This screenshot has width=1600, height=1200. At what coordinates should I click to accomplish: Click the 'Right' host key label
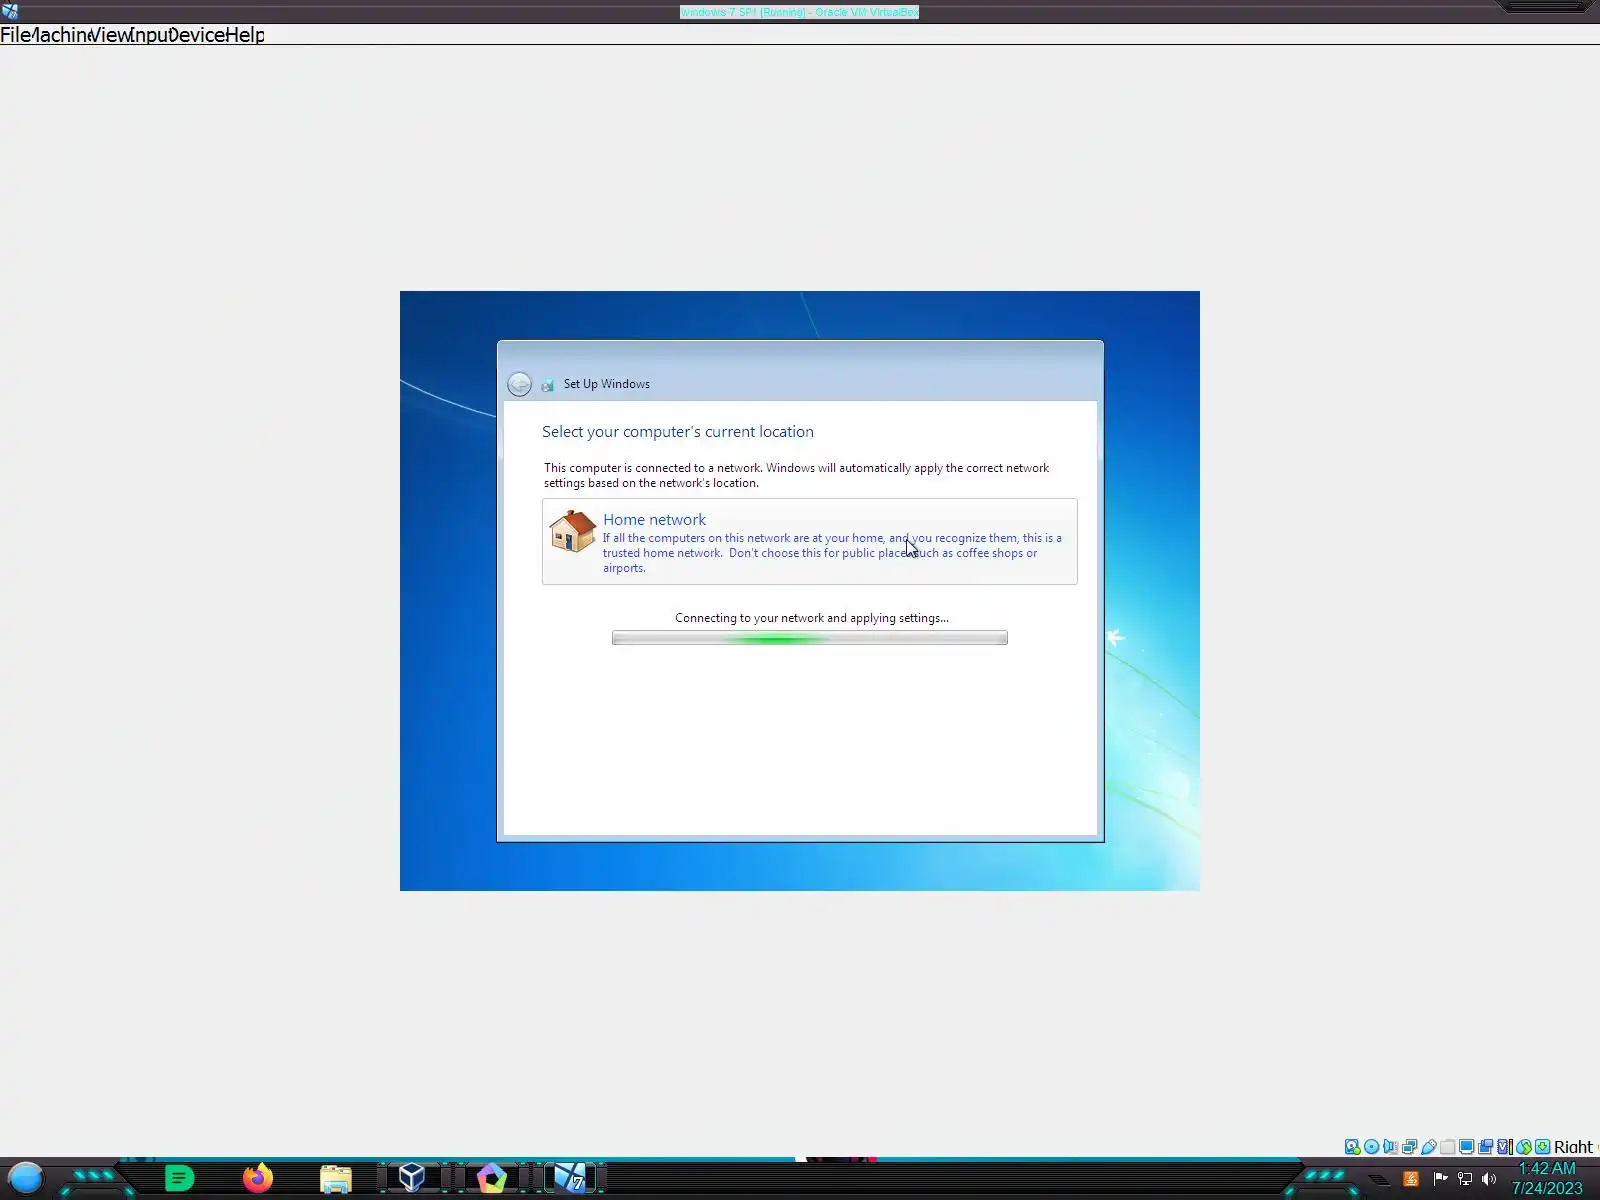1574,1147
